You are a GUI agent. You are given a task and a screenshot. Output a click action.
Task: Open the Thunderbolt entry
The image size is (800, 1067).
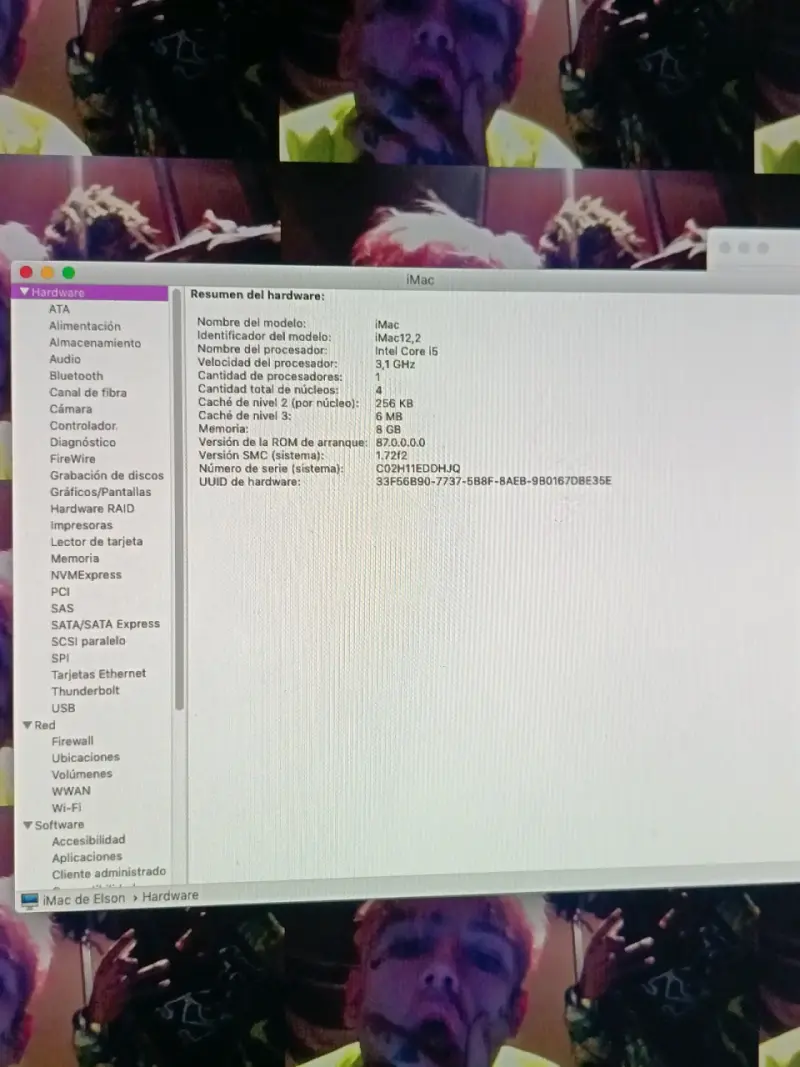[x=86, y=691]
